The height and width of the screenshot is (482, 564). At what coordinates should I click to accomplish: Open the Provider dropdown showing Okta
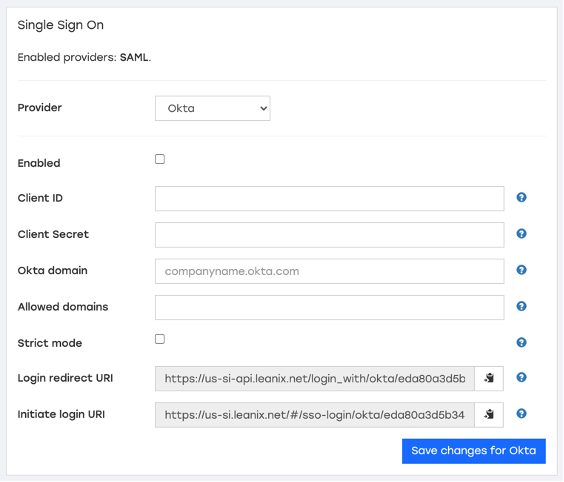click(x=213, y=108)
